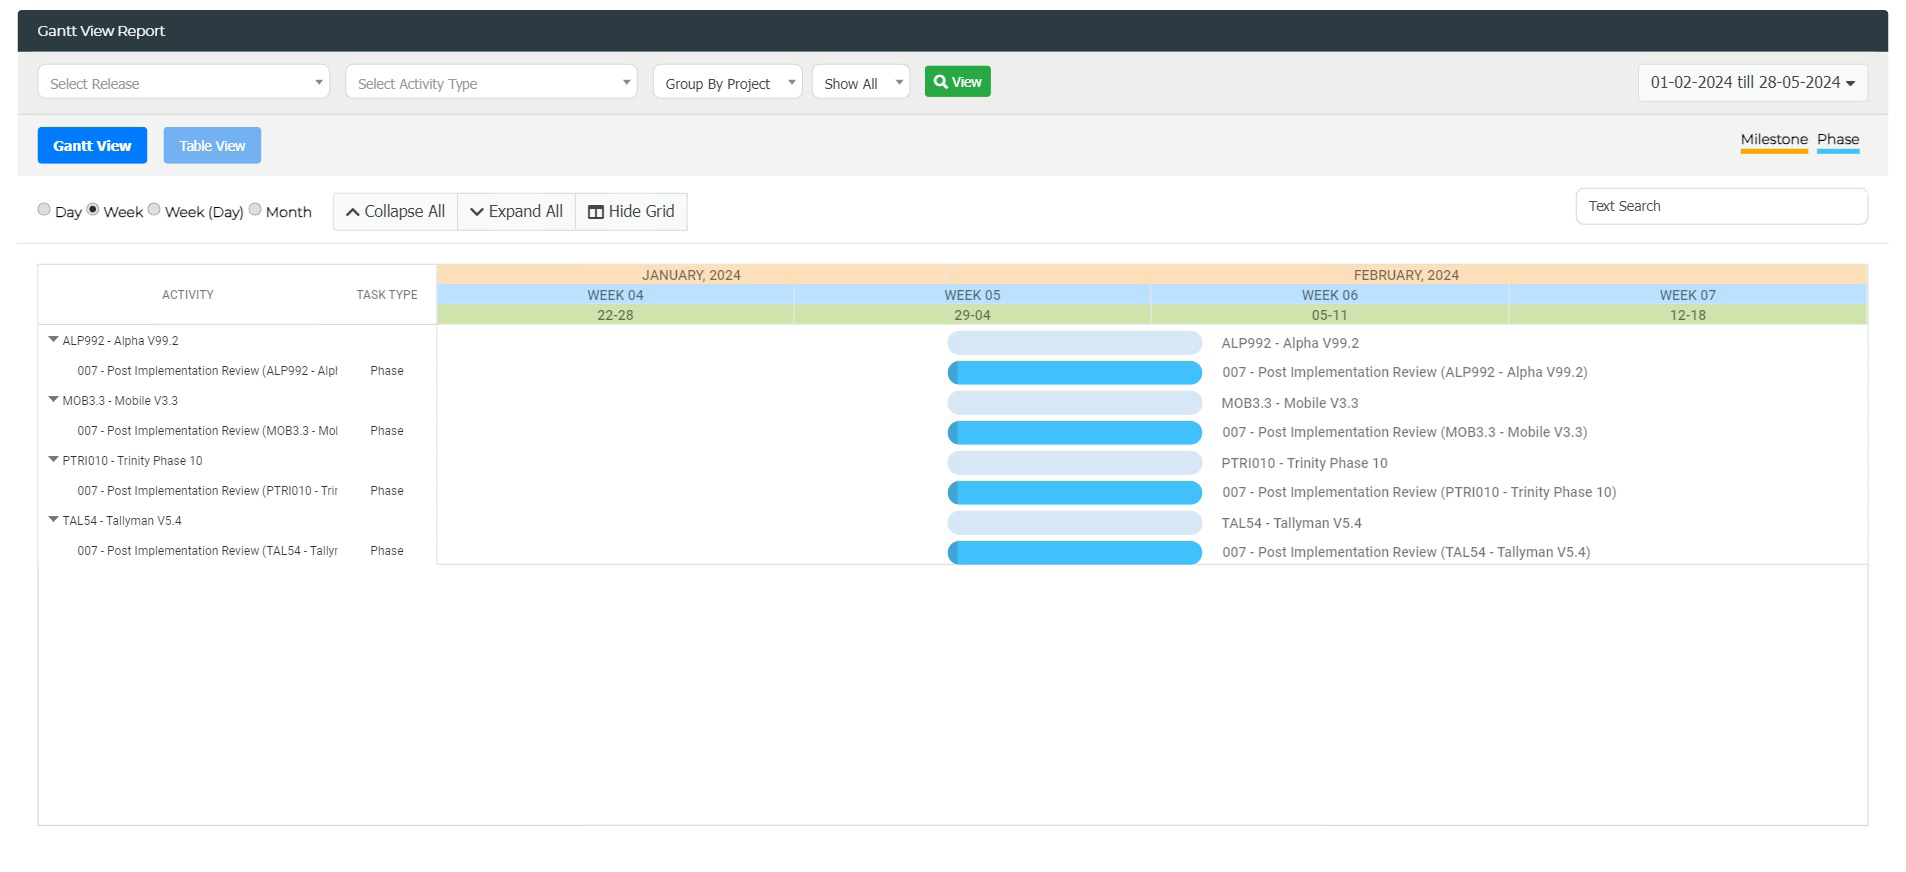Image resolution: width=1906 pixels, height=872 pixels.
Task: Click the WEEK 04 header cell
Action: click(x=615, y=295)
